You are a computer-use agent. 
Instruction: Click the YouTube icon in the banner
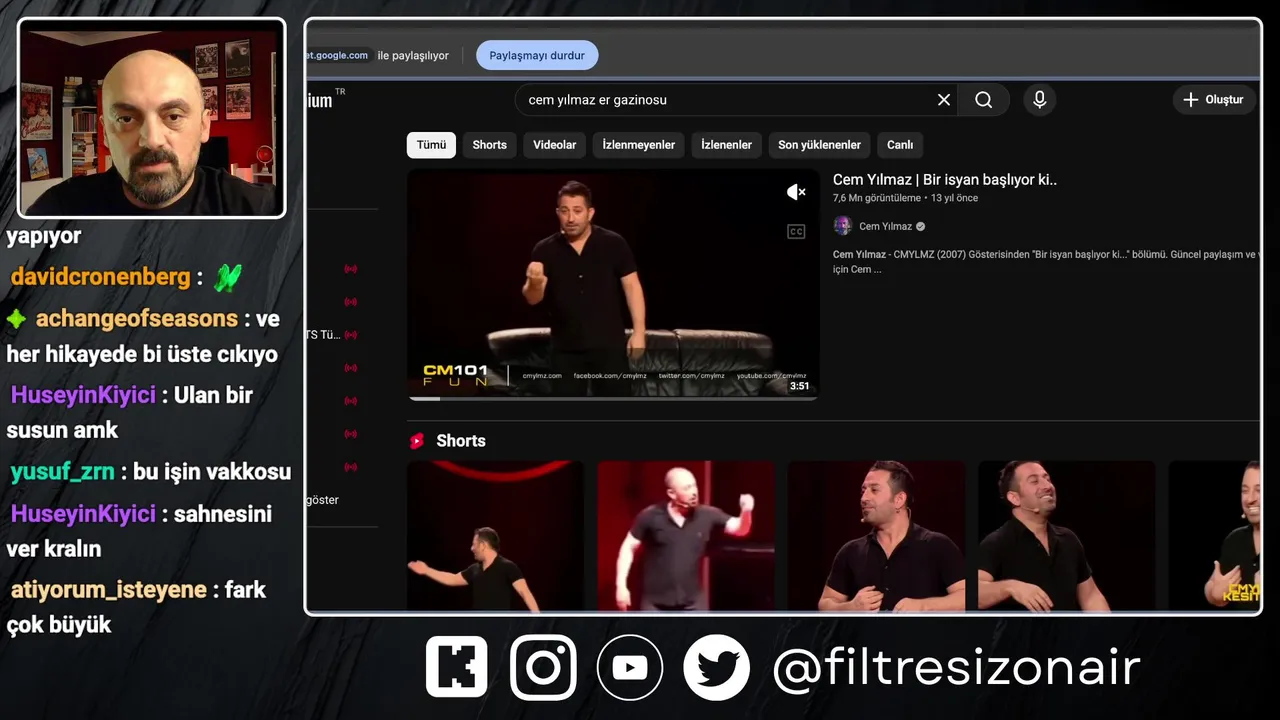pos(630,667)
